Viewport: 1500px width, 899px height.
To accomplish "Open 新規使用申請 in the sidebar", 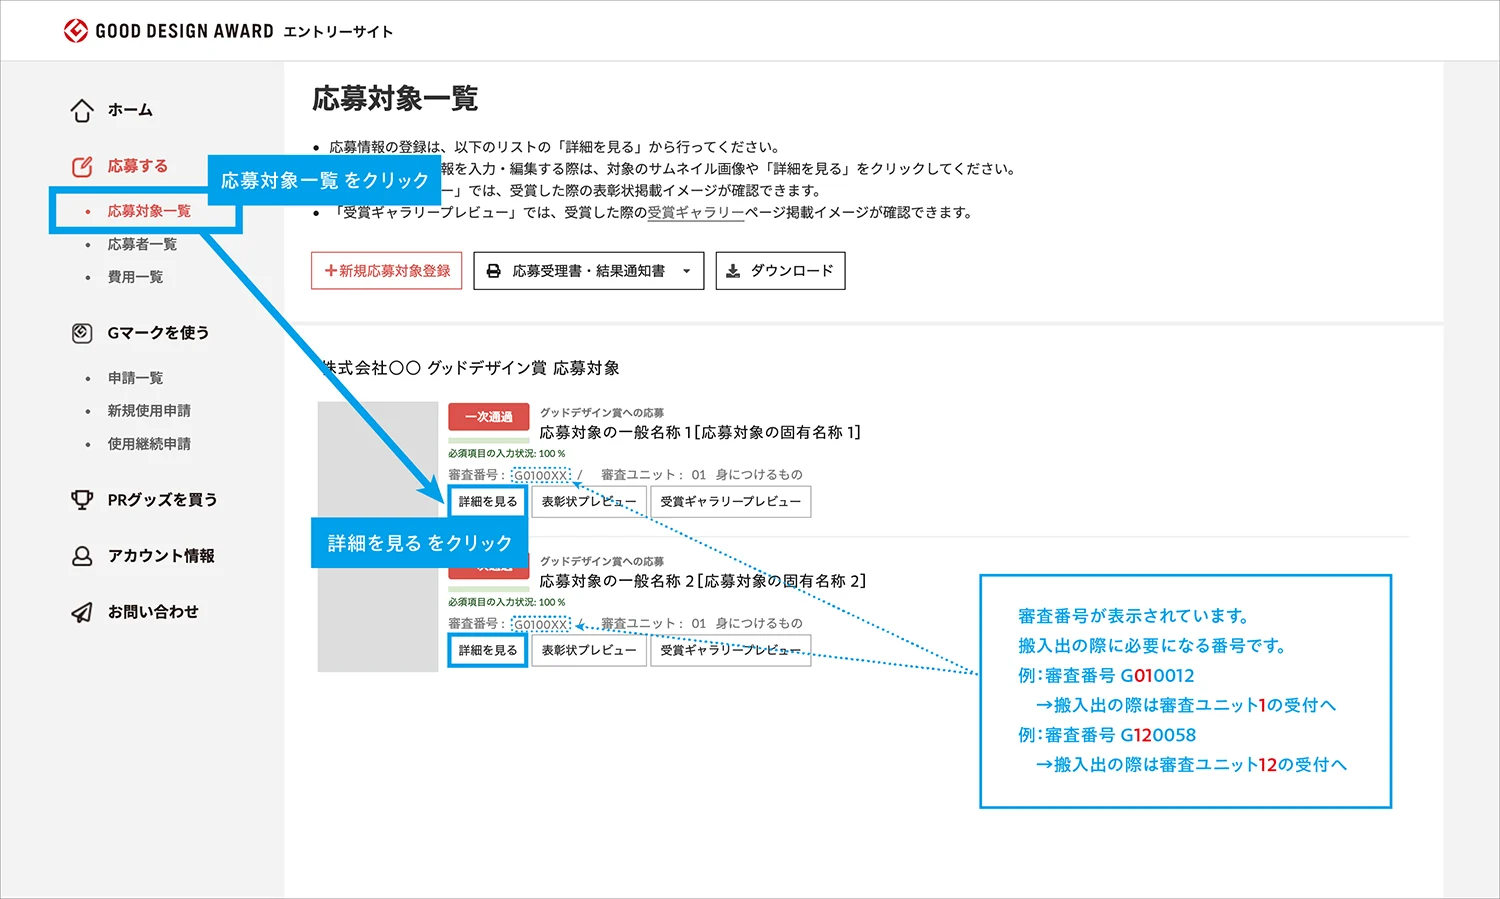I will (x=149, y=410).
